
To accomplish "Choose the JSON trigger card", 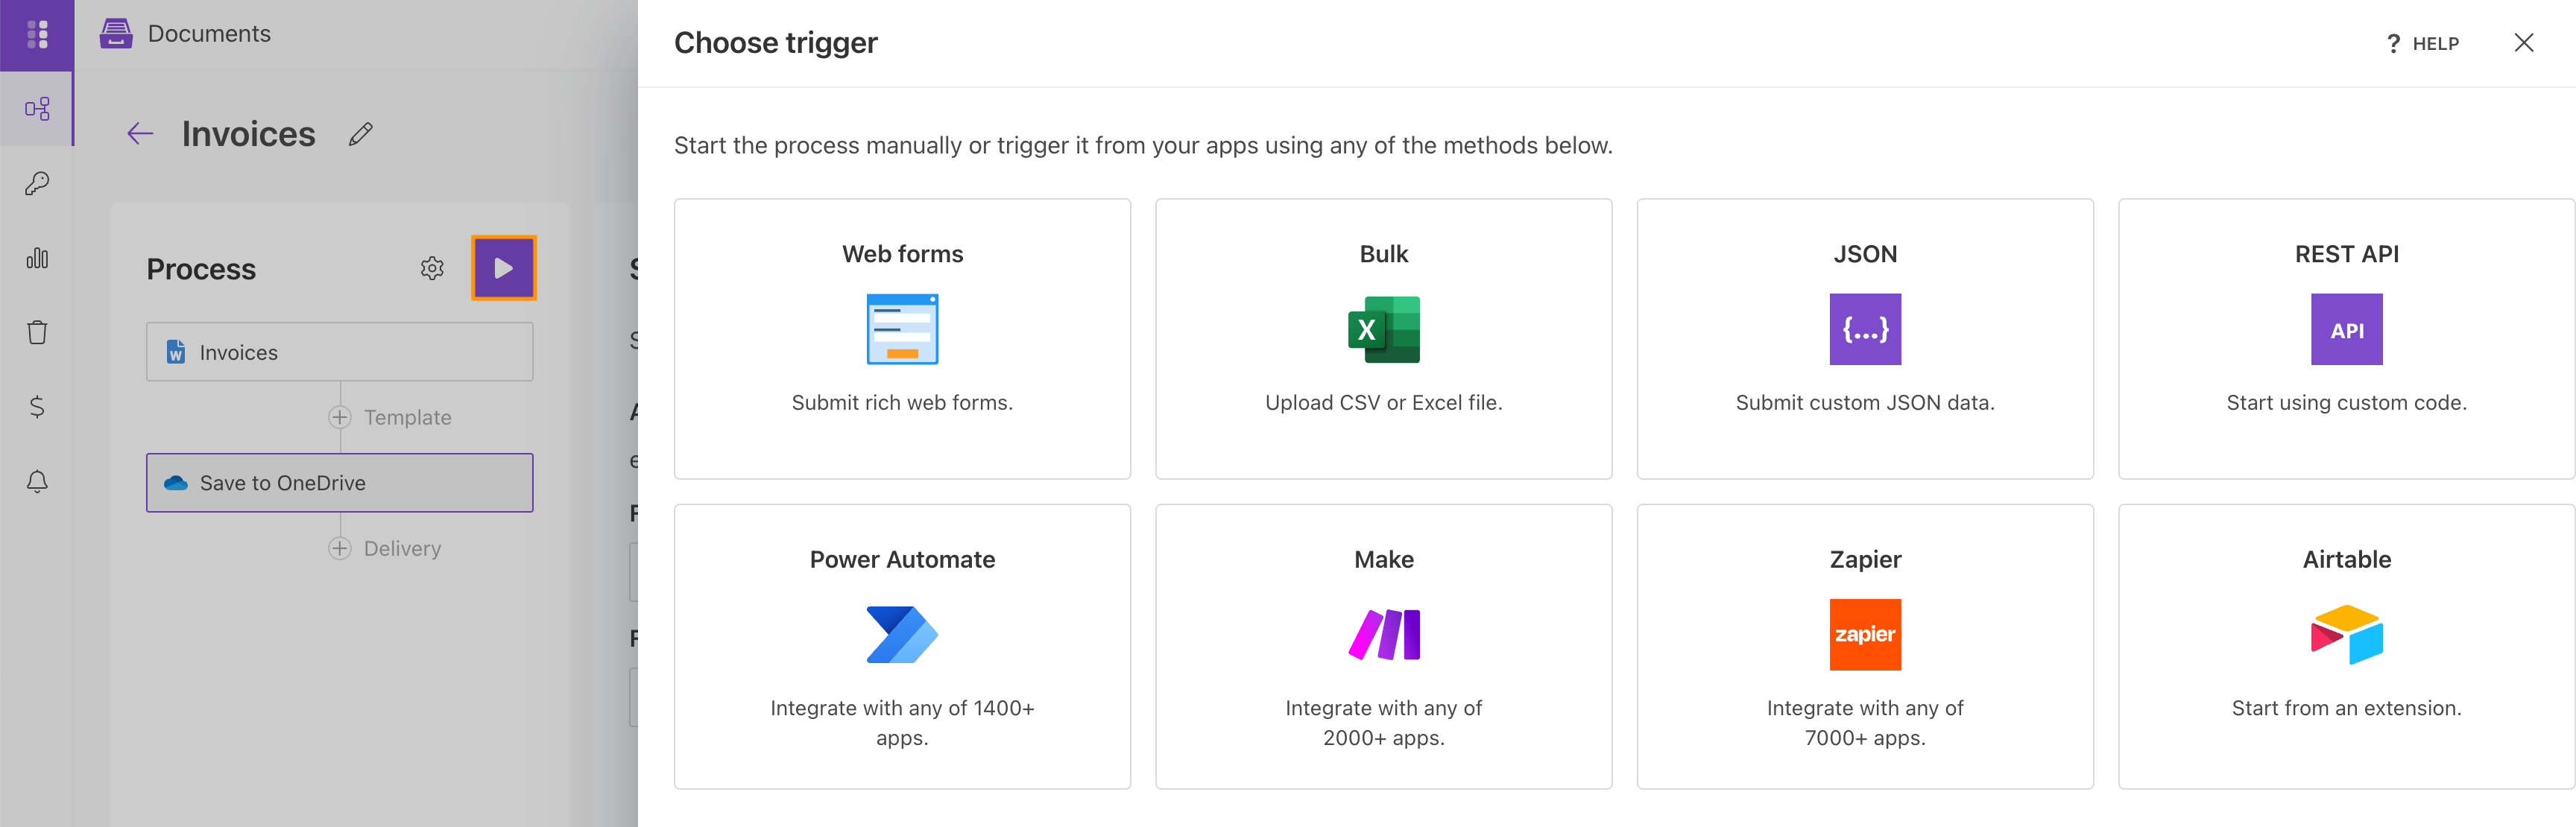I will (1865, 339).
